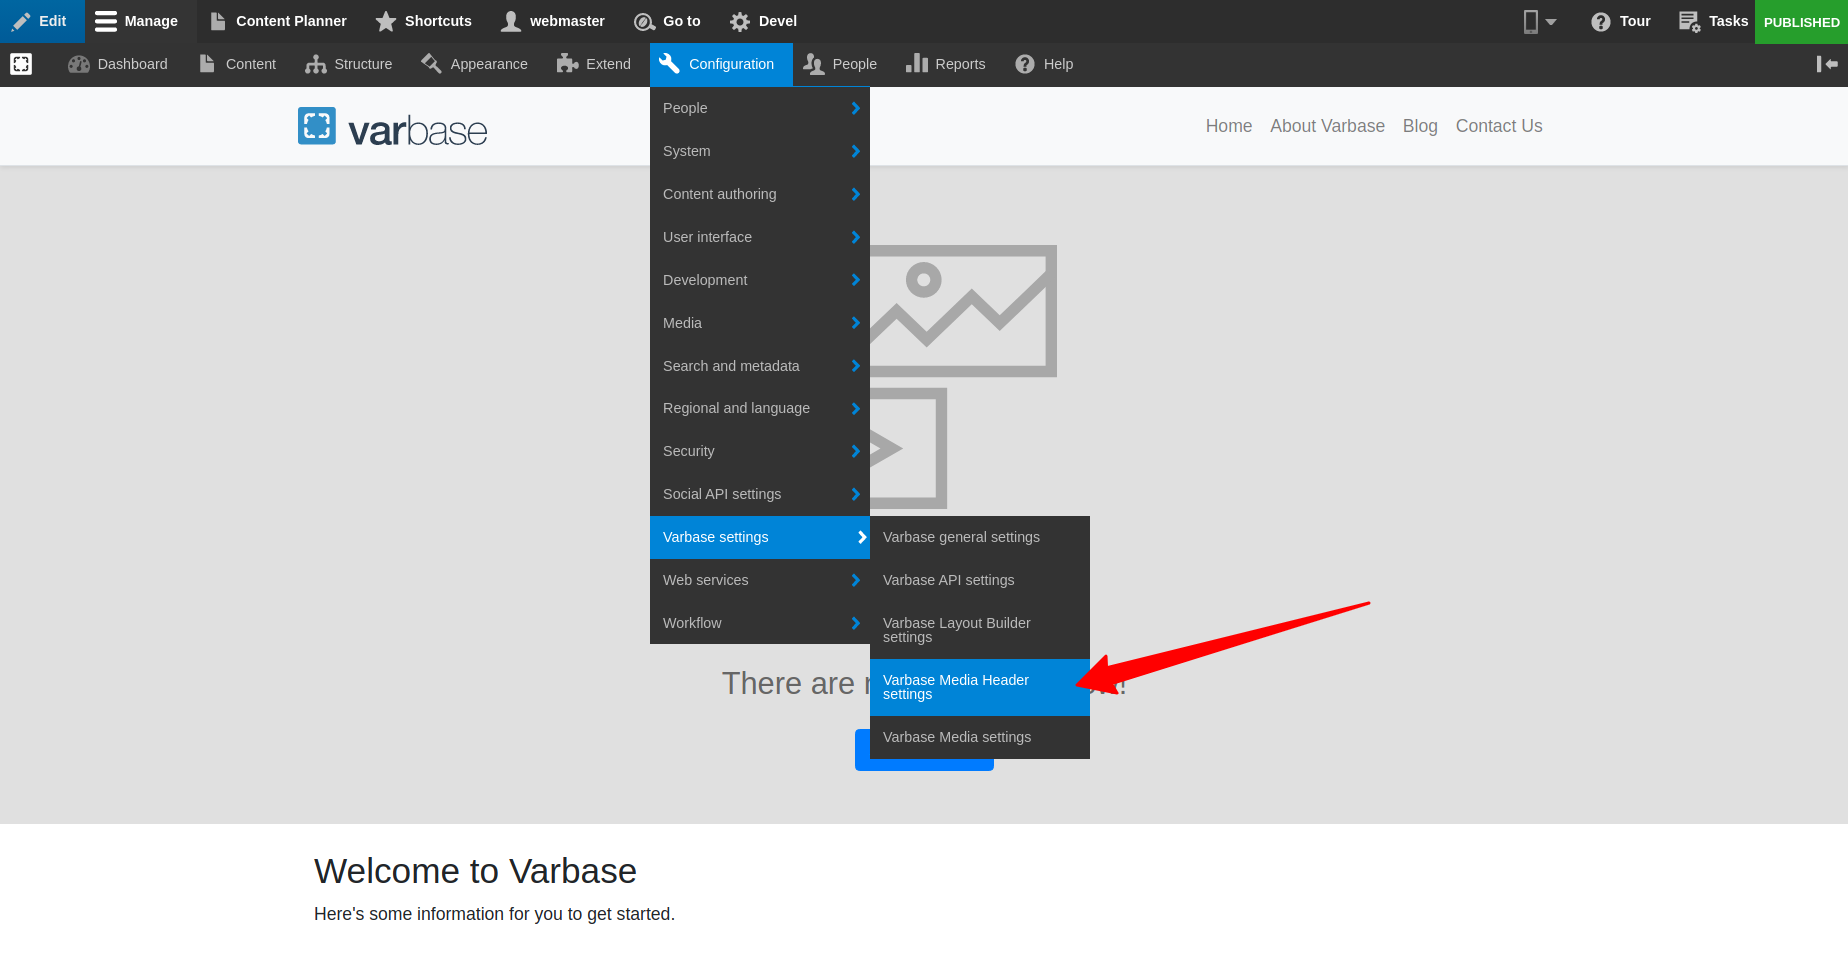Open the About Varbase link

pos(1327,126)
